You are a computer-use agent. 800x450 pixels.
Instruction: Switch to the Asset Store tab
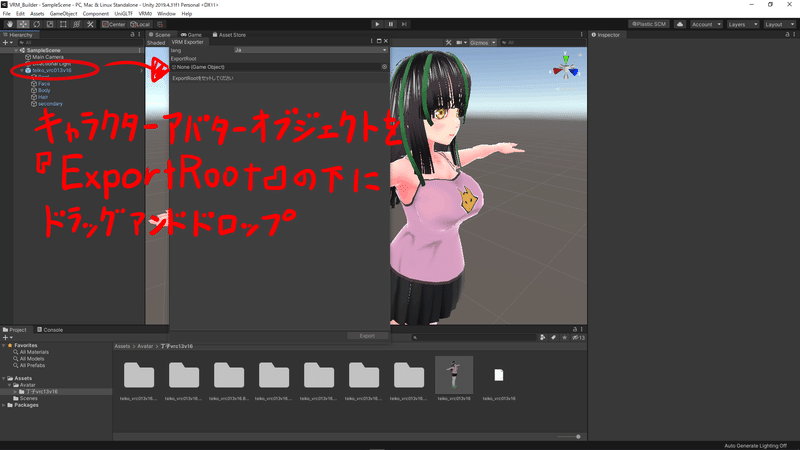pyautogui.click(x=229, y=35)
